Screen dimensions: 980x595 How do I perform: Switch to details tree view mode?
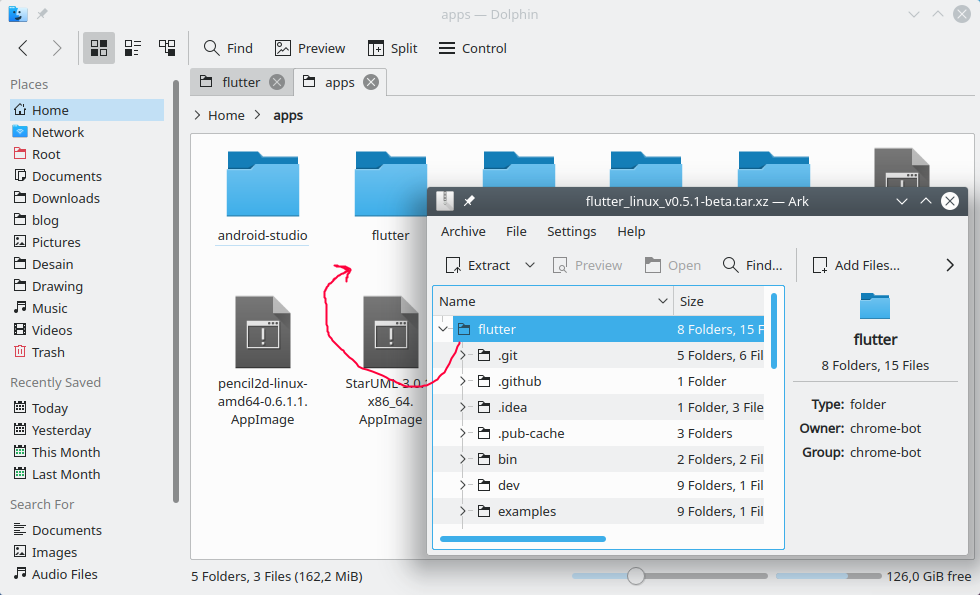coord(167,48)
